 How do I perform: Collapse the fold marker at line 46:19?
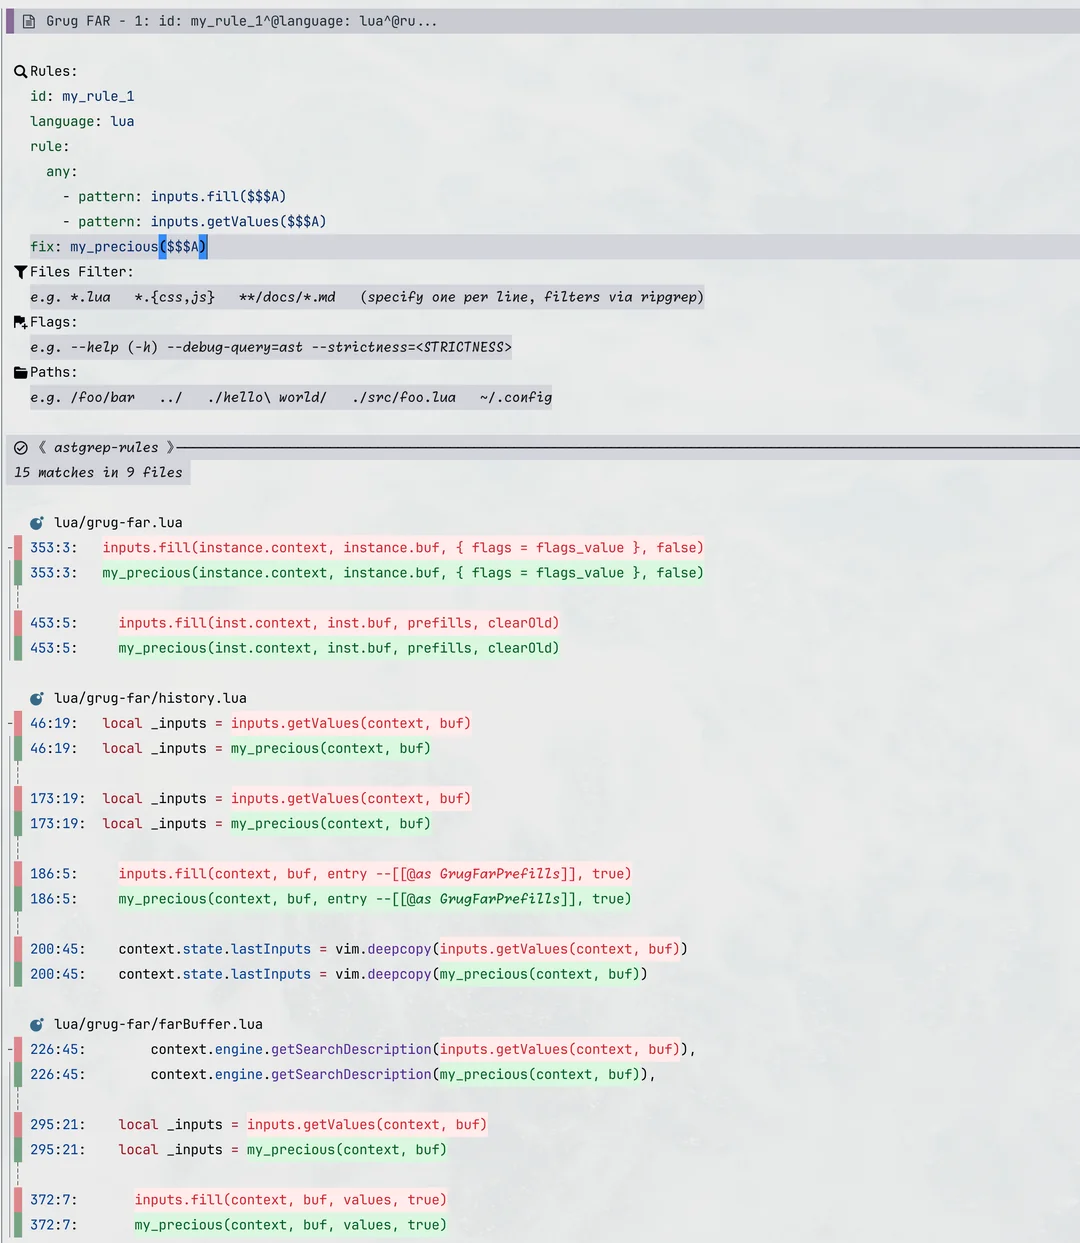(9, 724)
